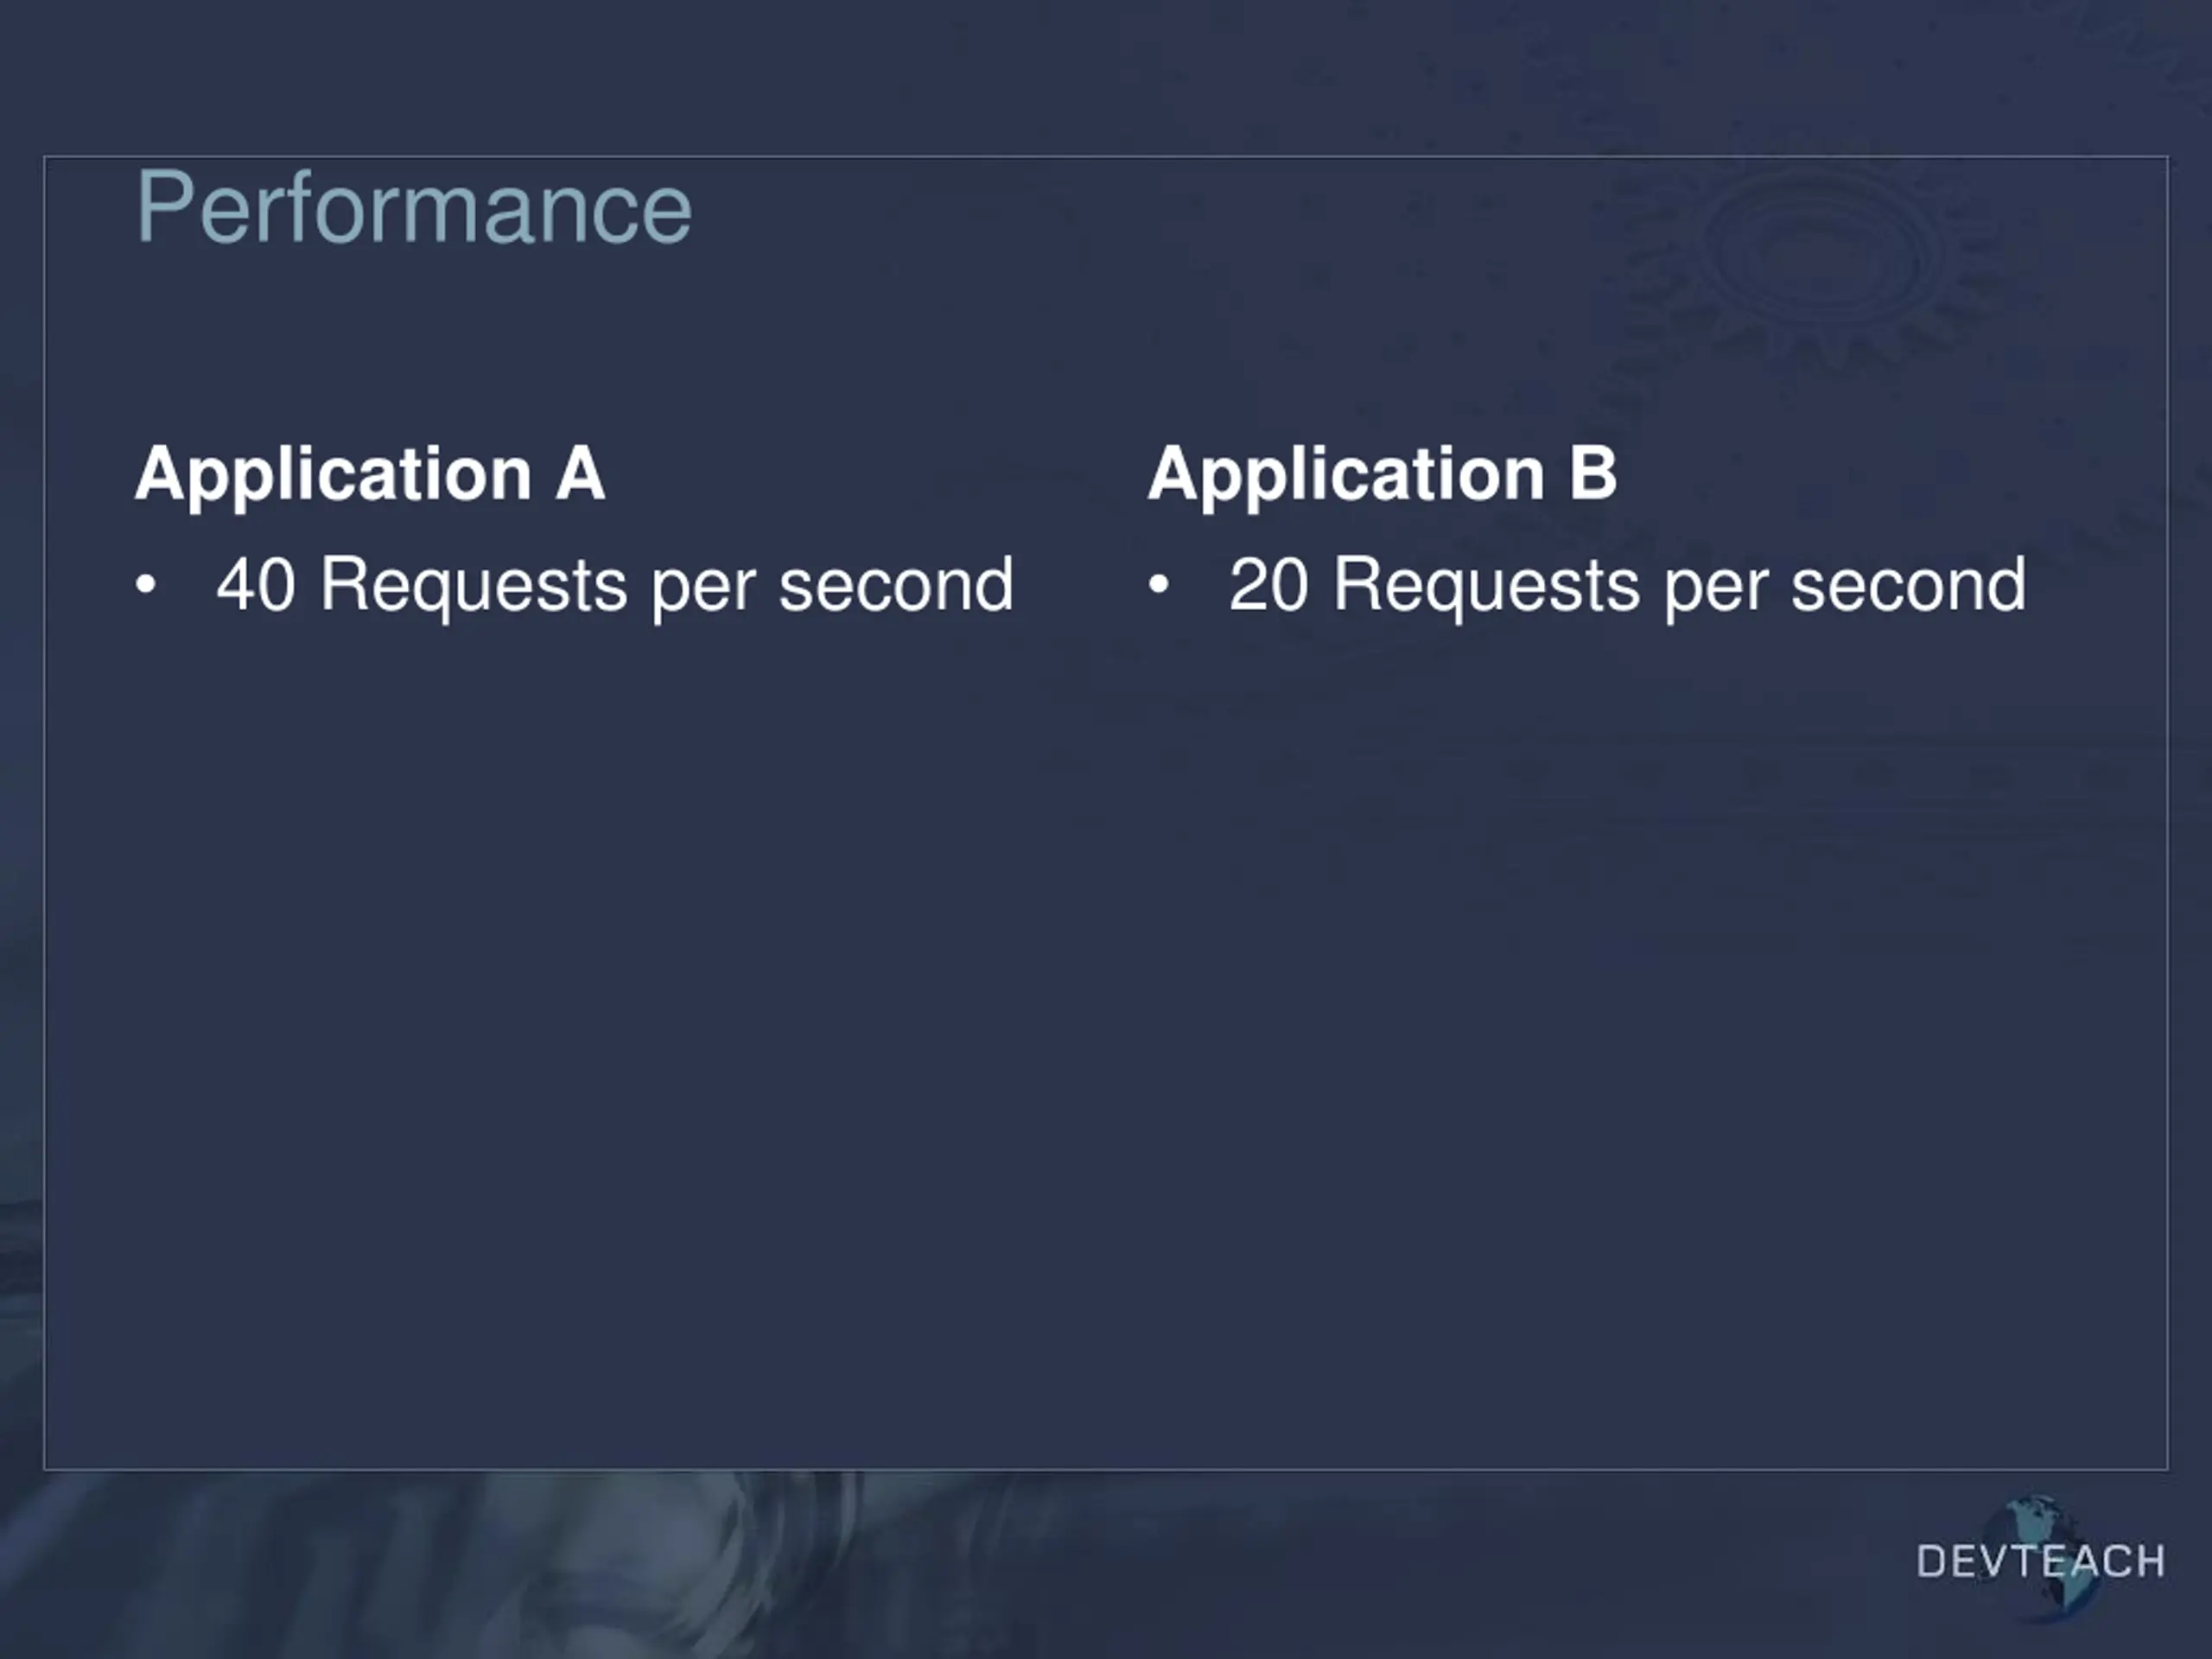Click the Application B heading
2212x1659 pixels.
coord(1382,476)
